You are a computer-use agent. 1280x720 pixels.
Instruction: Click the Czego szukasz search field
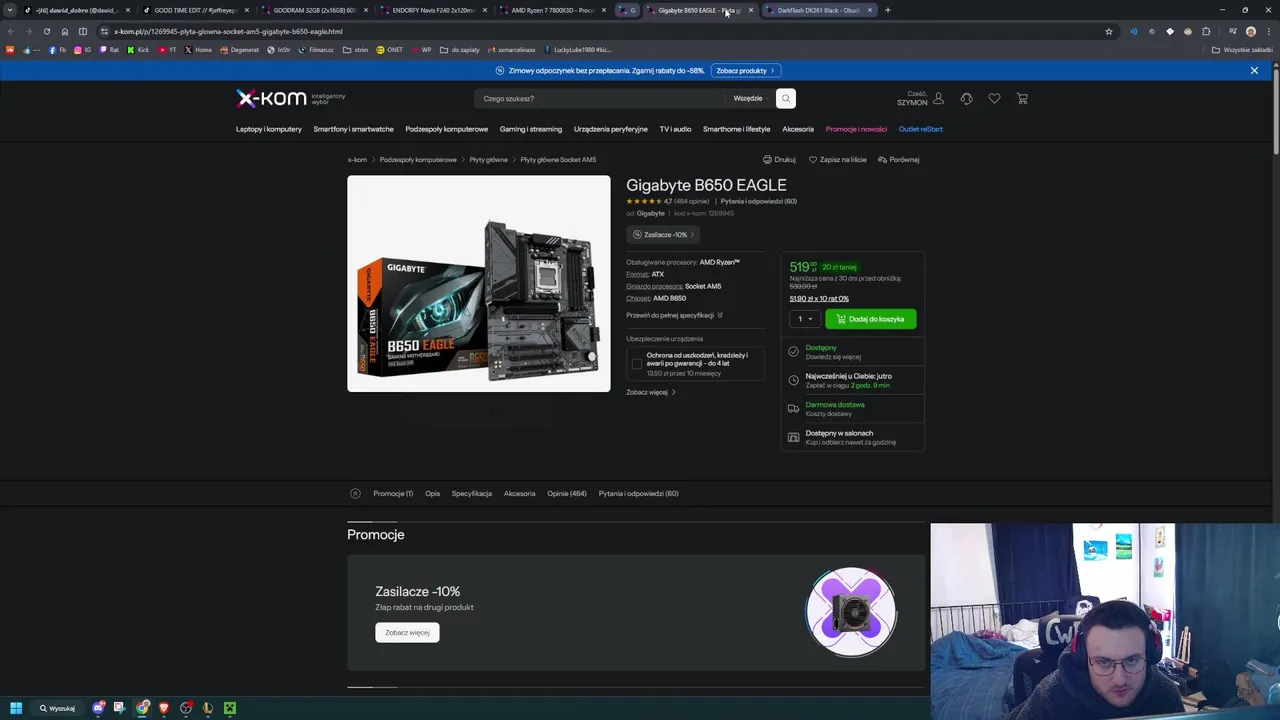tap(600, 98)
